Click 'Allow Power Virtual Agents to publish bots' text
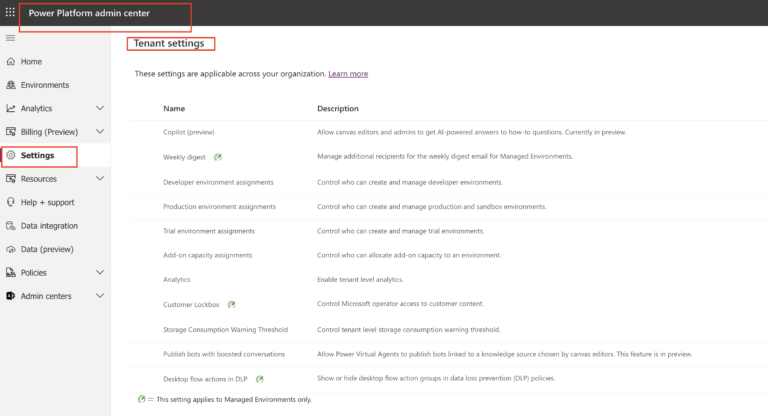768x416 pixels. tap(504, 354)
